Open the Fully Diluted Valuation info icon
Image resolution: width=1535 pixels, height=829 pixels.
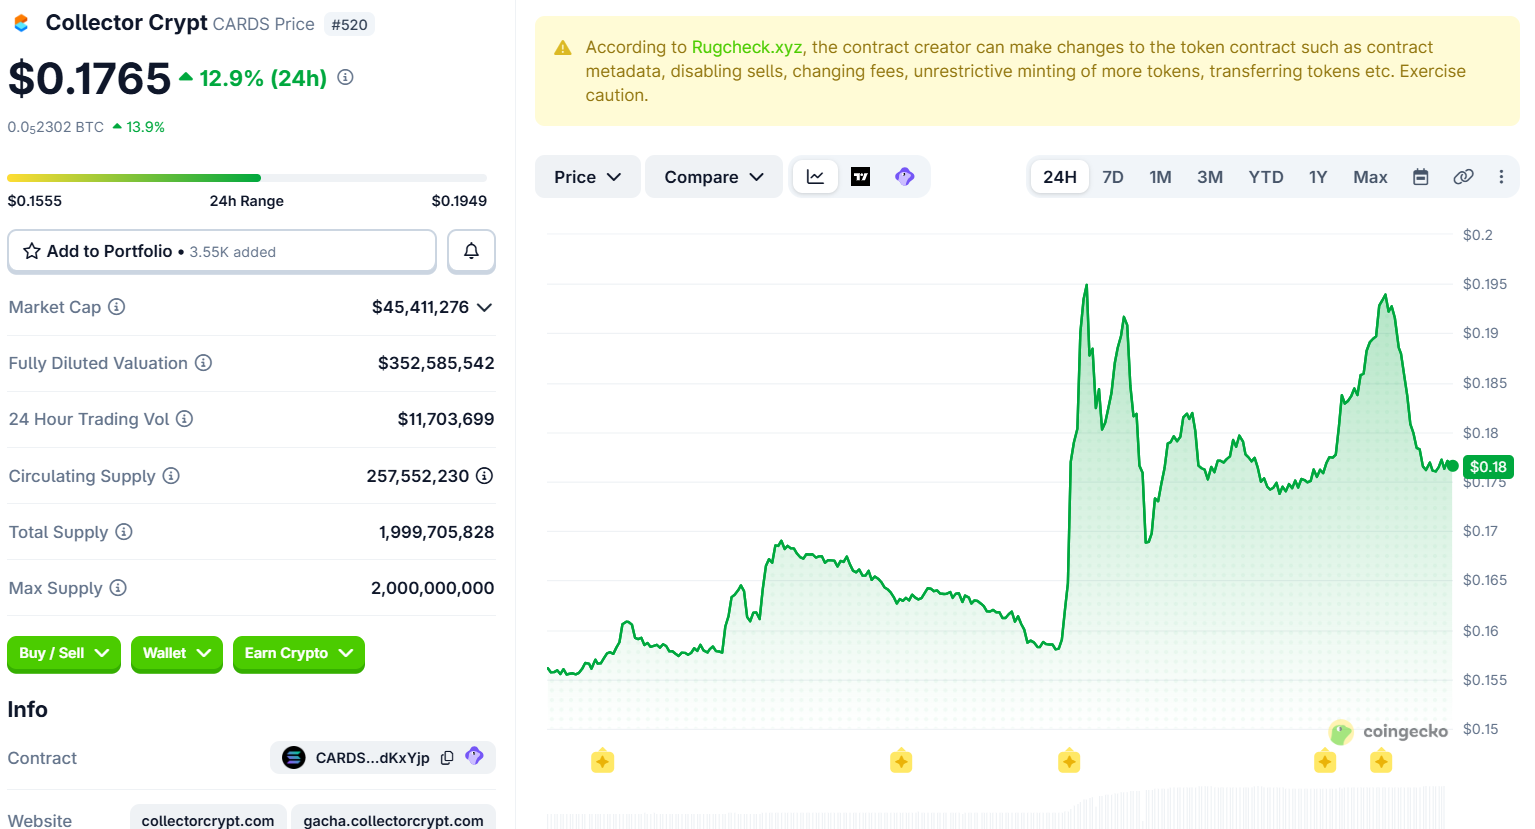point(203,363)
